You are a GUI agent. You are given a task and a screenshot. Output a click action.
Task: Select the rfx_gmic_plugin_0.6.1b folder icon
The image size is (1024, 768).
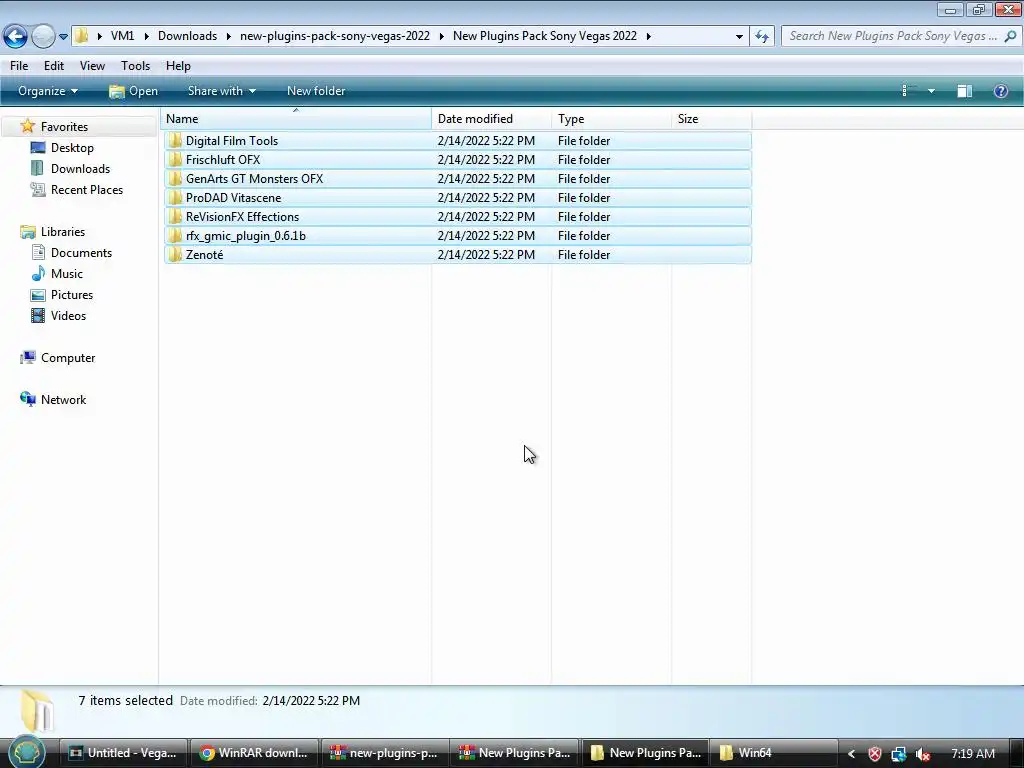[174, 235]
